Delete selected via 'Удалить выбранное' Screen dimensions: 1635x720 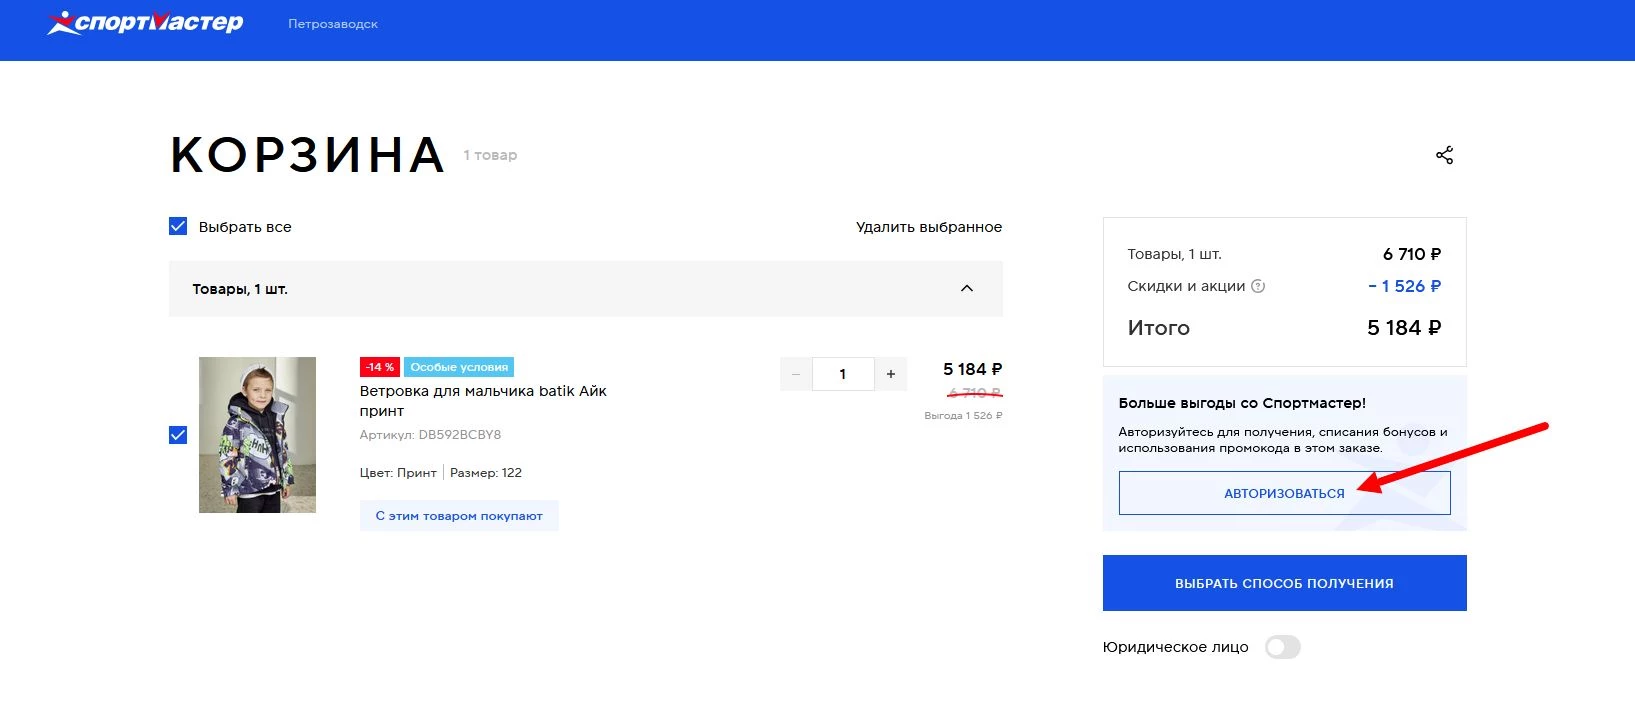[x=929, y=227]
